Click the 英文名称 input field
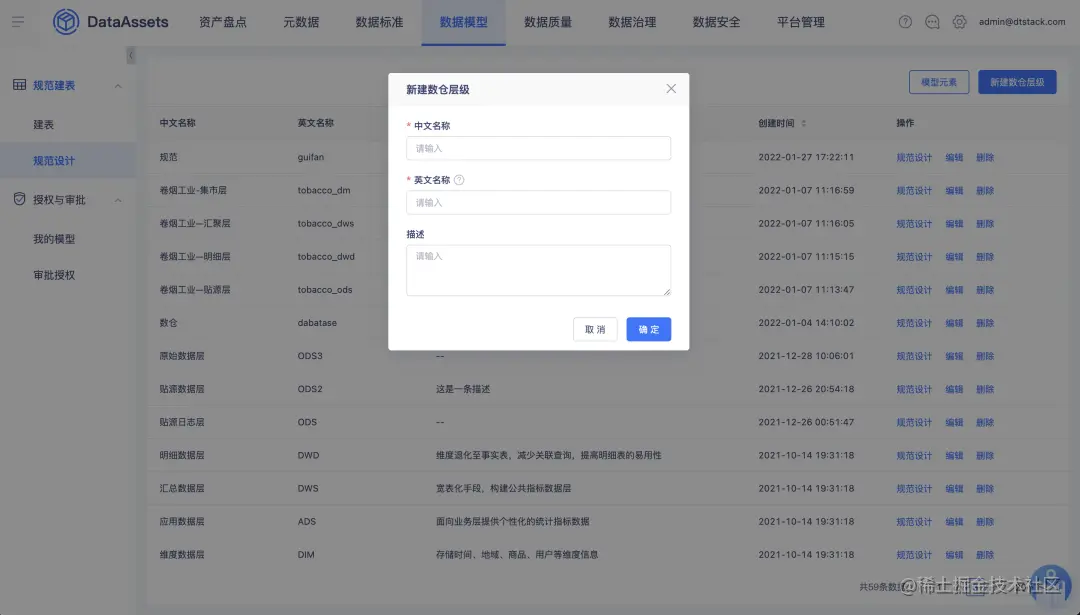This screenshot has width=1080, height=615. 539,202
